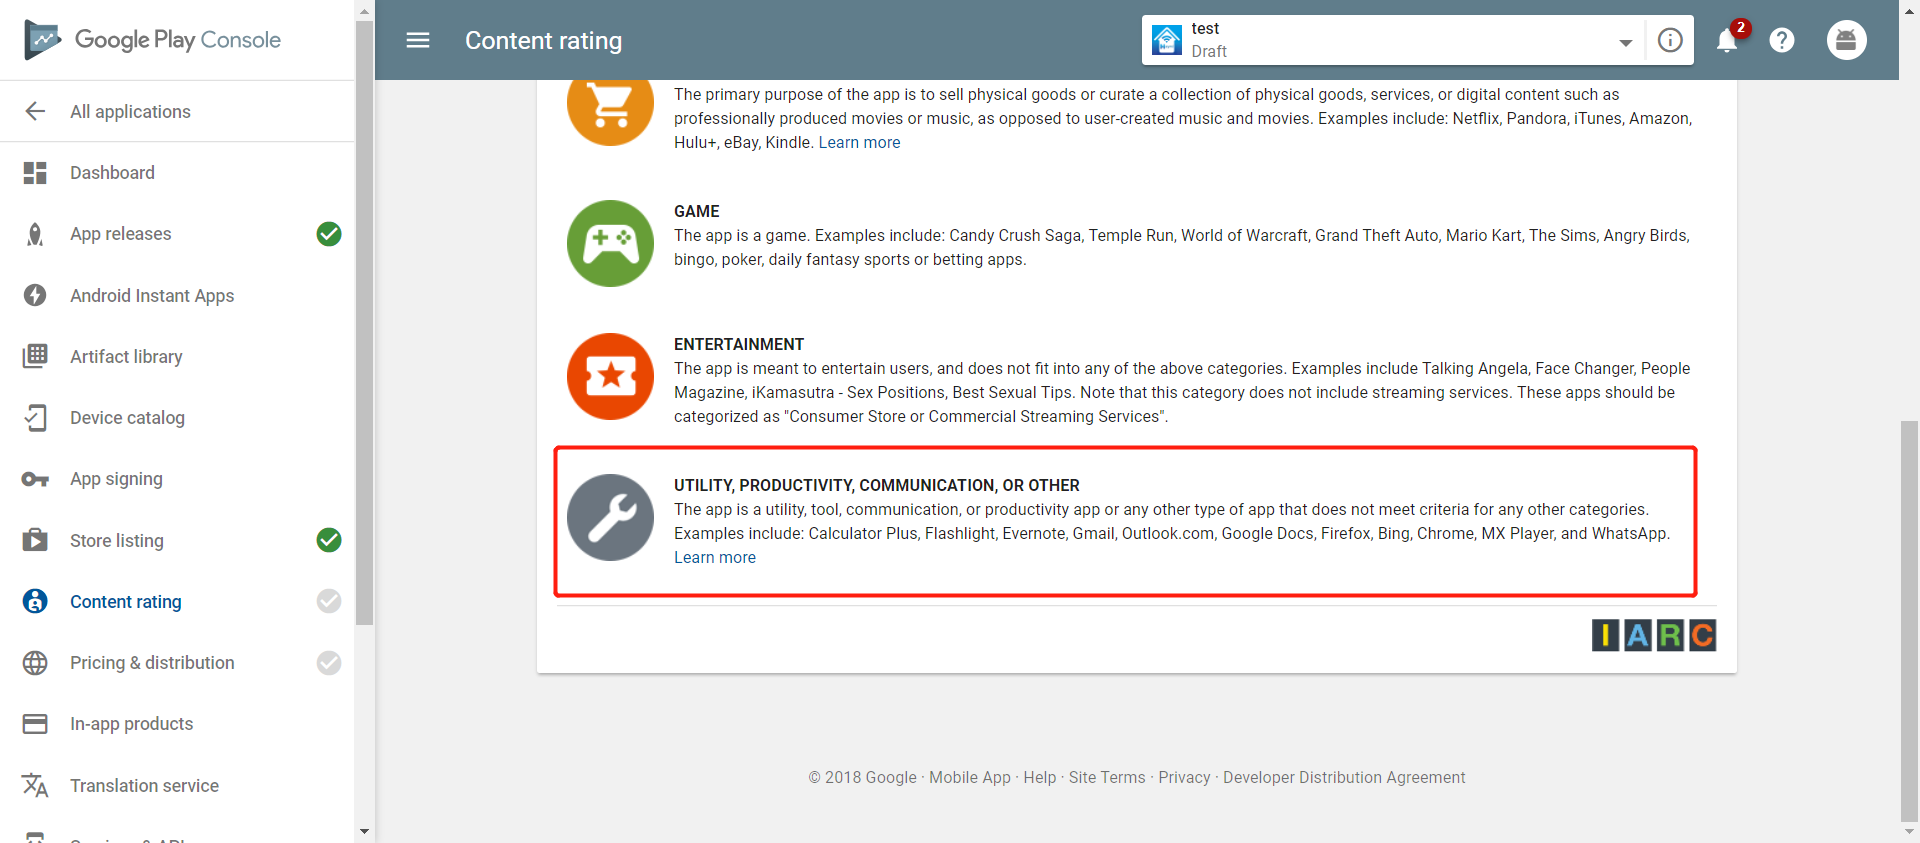Open notifications bell with 2 alerts
This screenshot has height=843, width=1920.
pos(1728,40)
